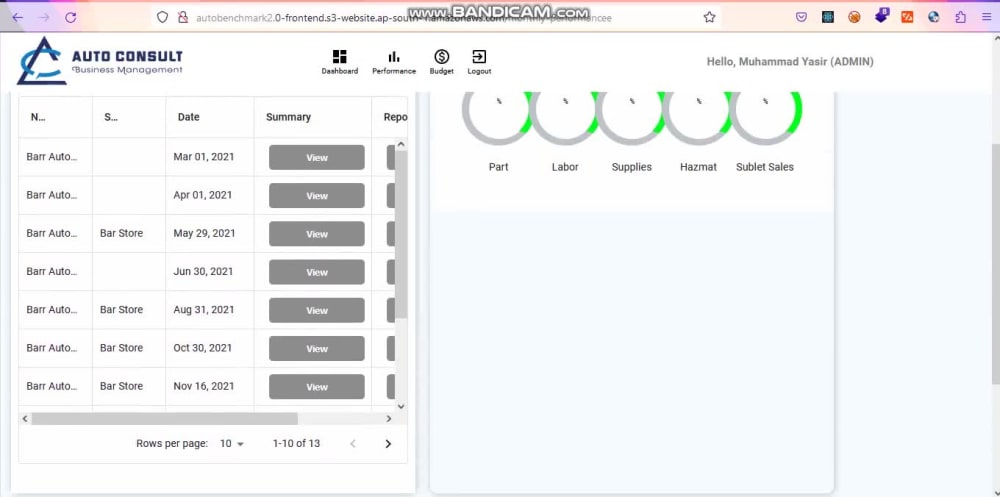Click the Part percentage gauge
1000x497 pixels.
pos(499,110)
